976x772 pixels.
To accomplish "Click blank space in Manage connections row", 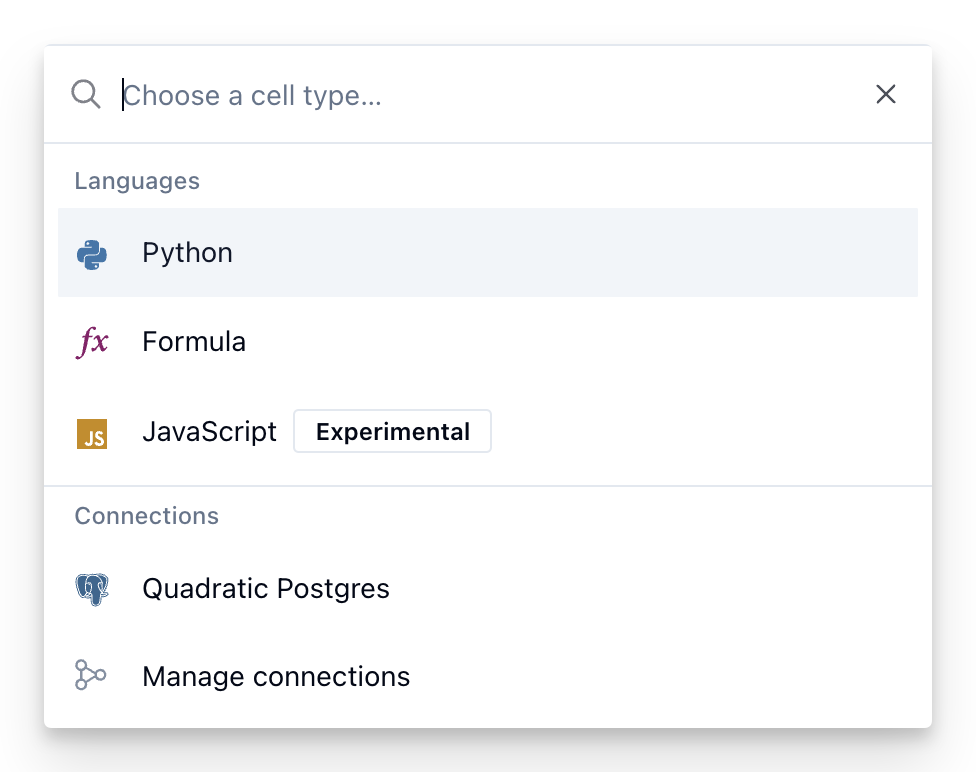I will [x=650, y=677].
